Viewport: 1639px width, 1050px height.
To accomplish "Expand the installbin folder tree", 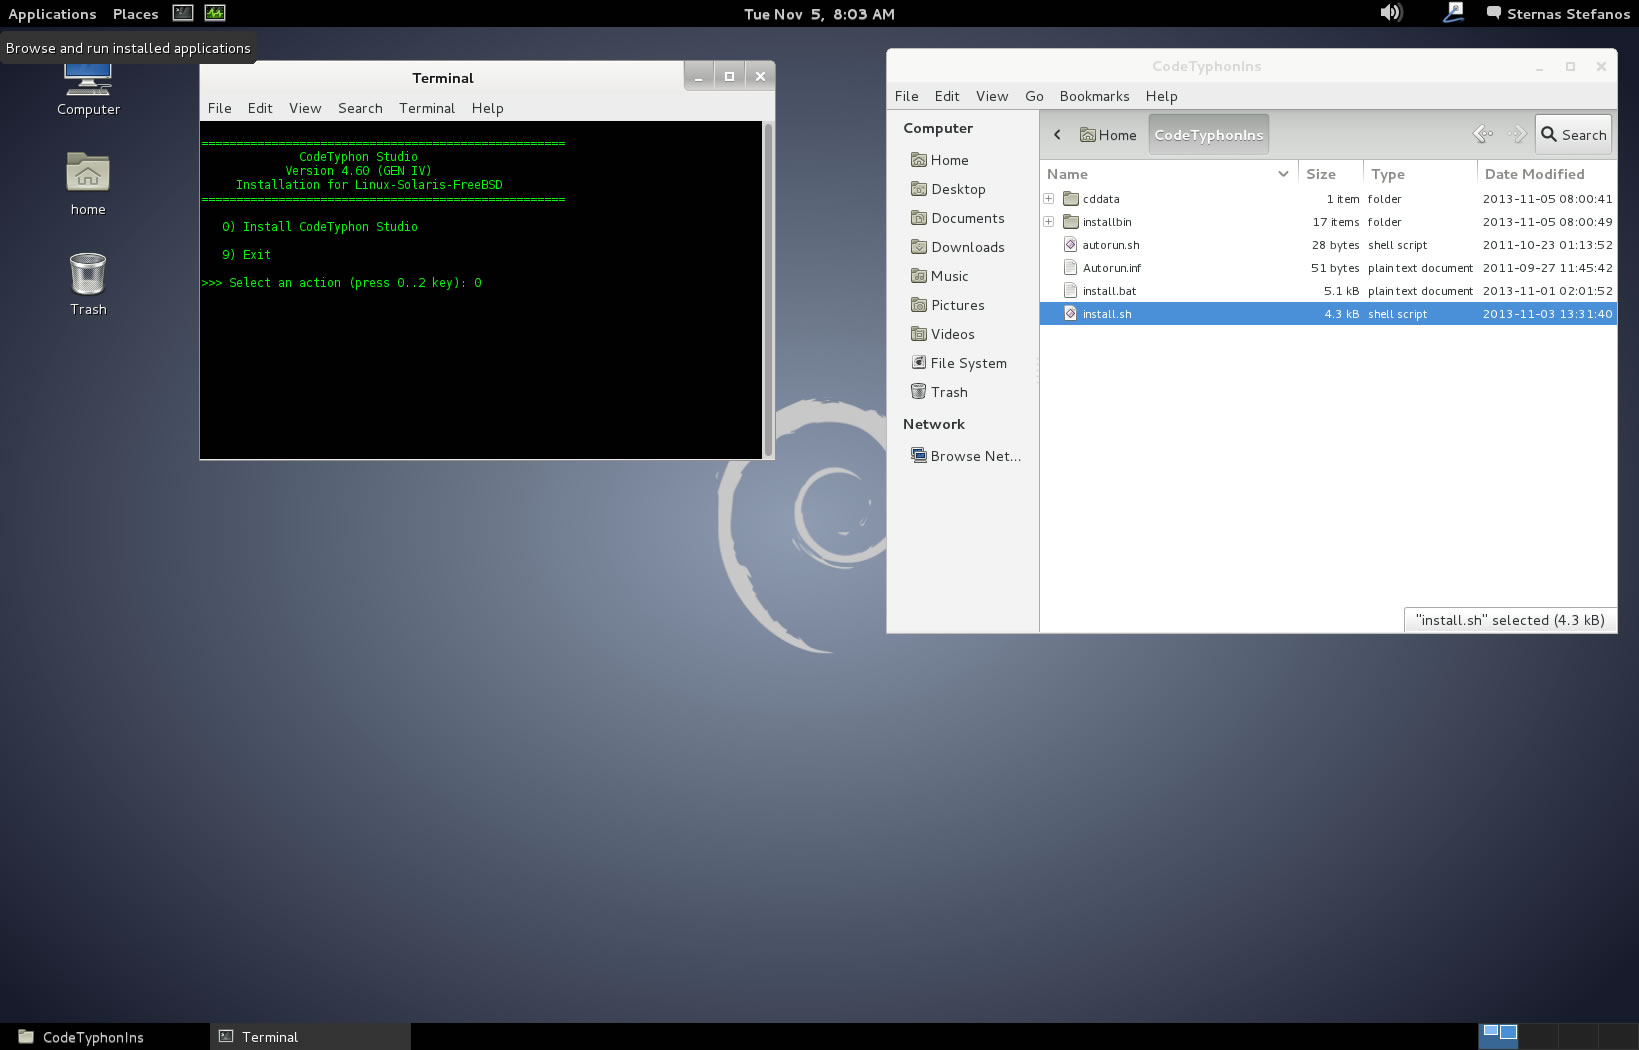I will click(1049, 222).
